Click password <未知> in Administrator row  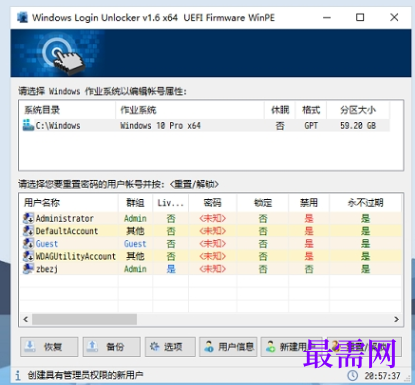(x=213, y=219)
